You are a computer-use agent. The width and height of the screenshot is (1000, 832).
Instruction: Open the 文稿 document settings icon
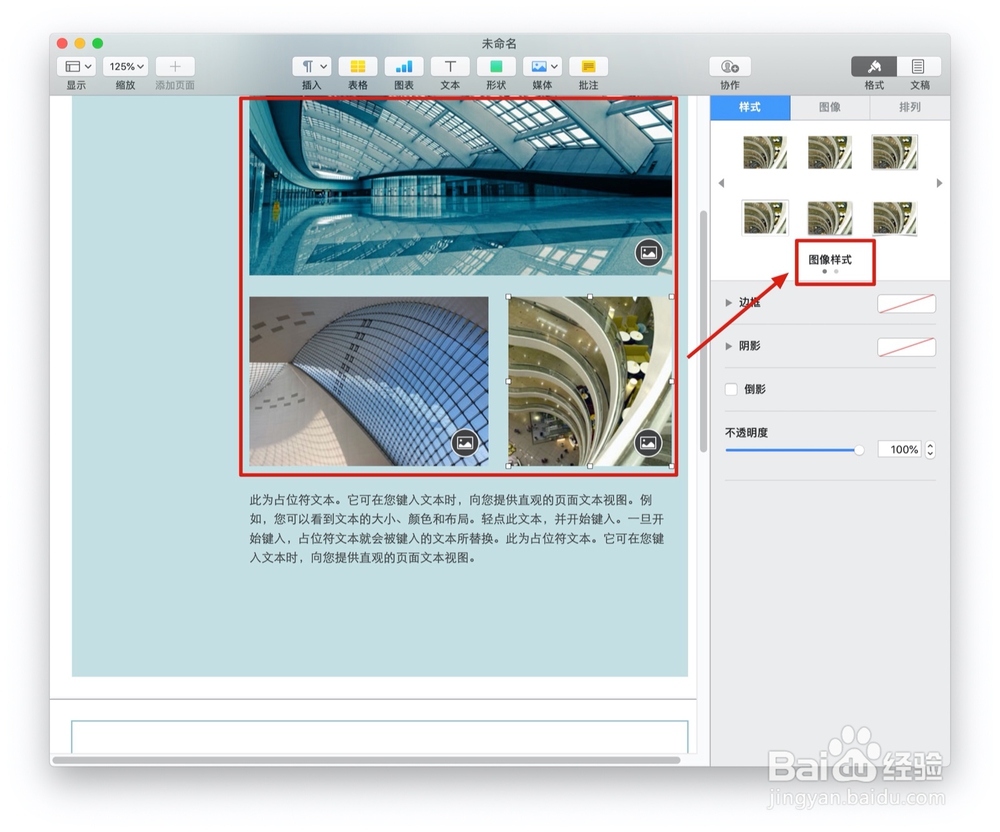pos(919,68)
